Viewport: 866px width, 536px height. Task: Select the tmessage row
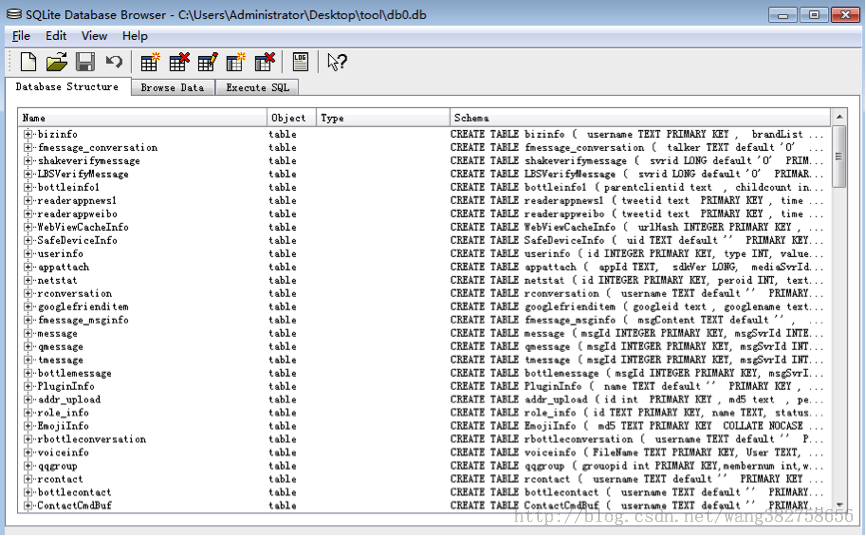click(424, 360)
